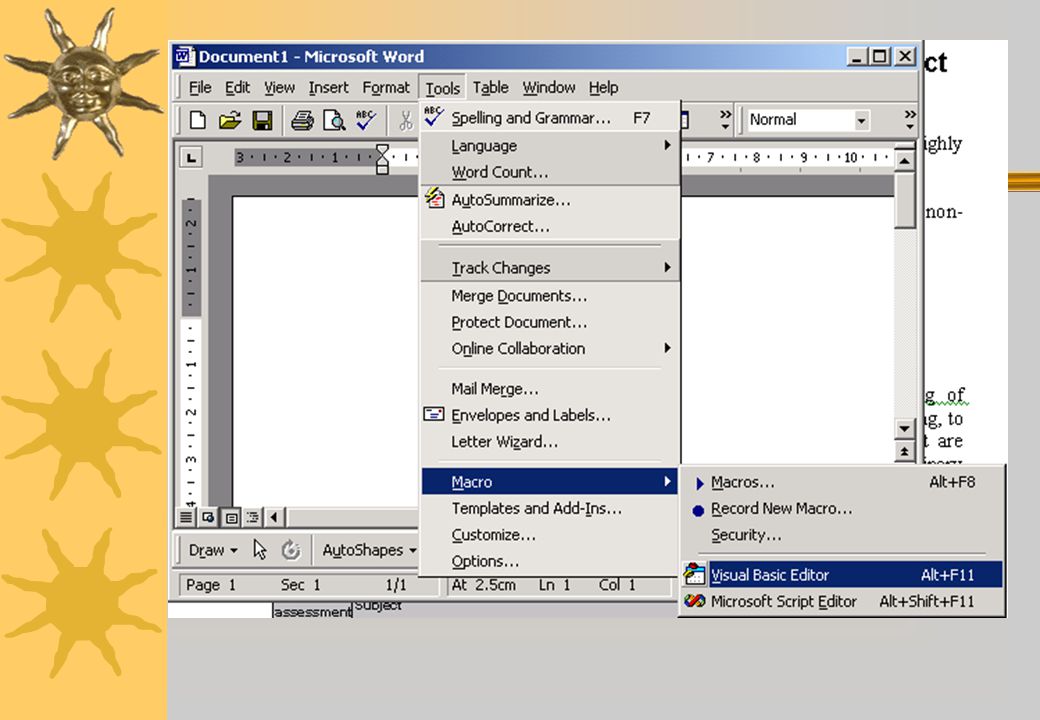Select Word Count menu item
Viewport: 1040px width, 720px height.
[x=551, y=172]
